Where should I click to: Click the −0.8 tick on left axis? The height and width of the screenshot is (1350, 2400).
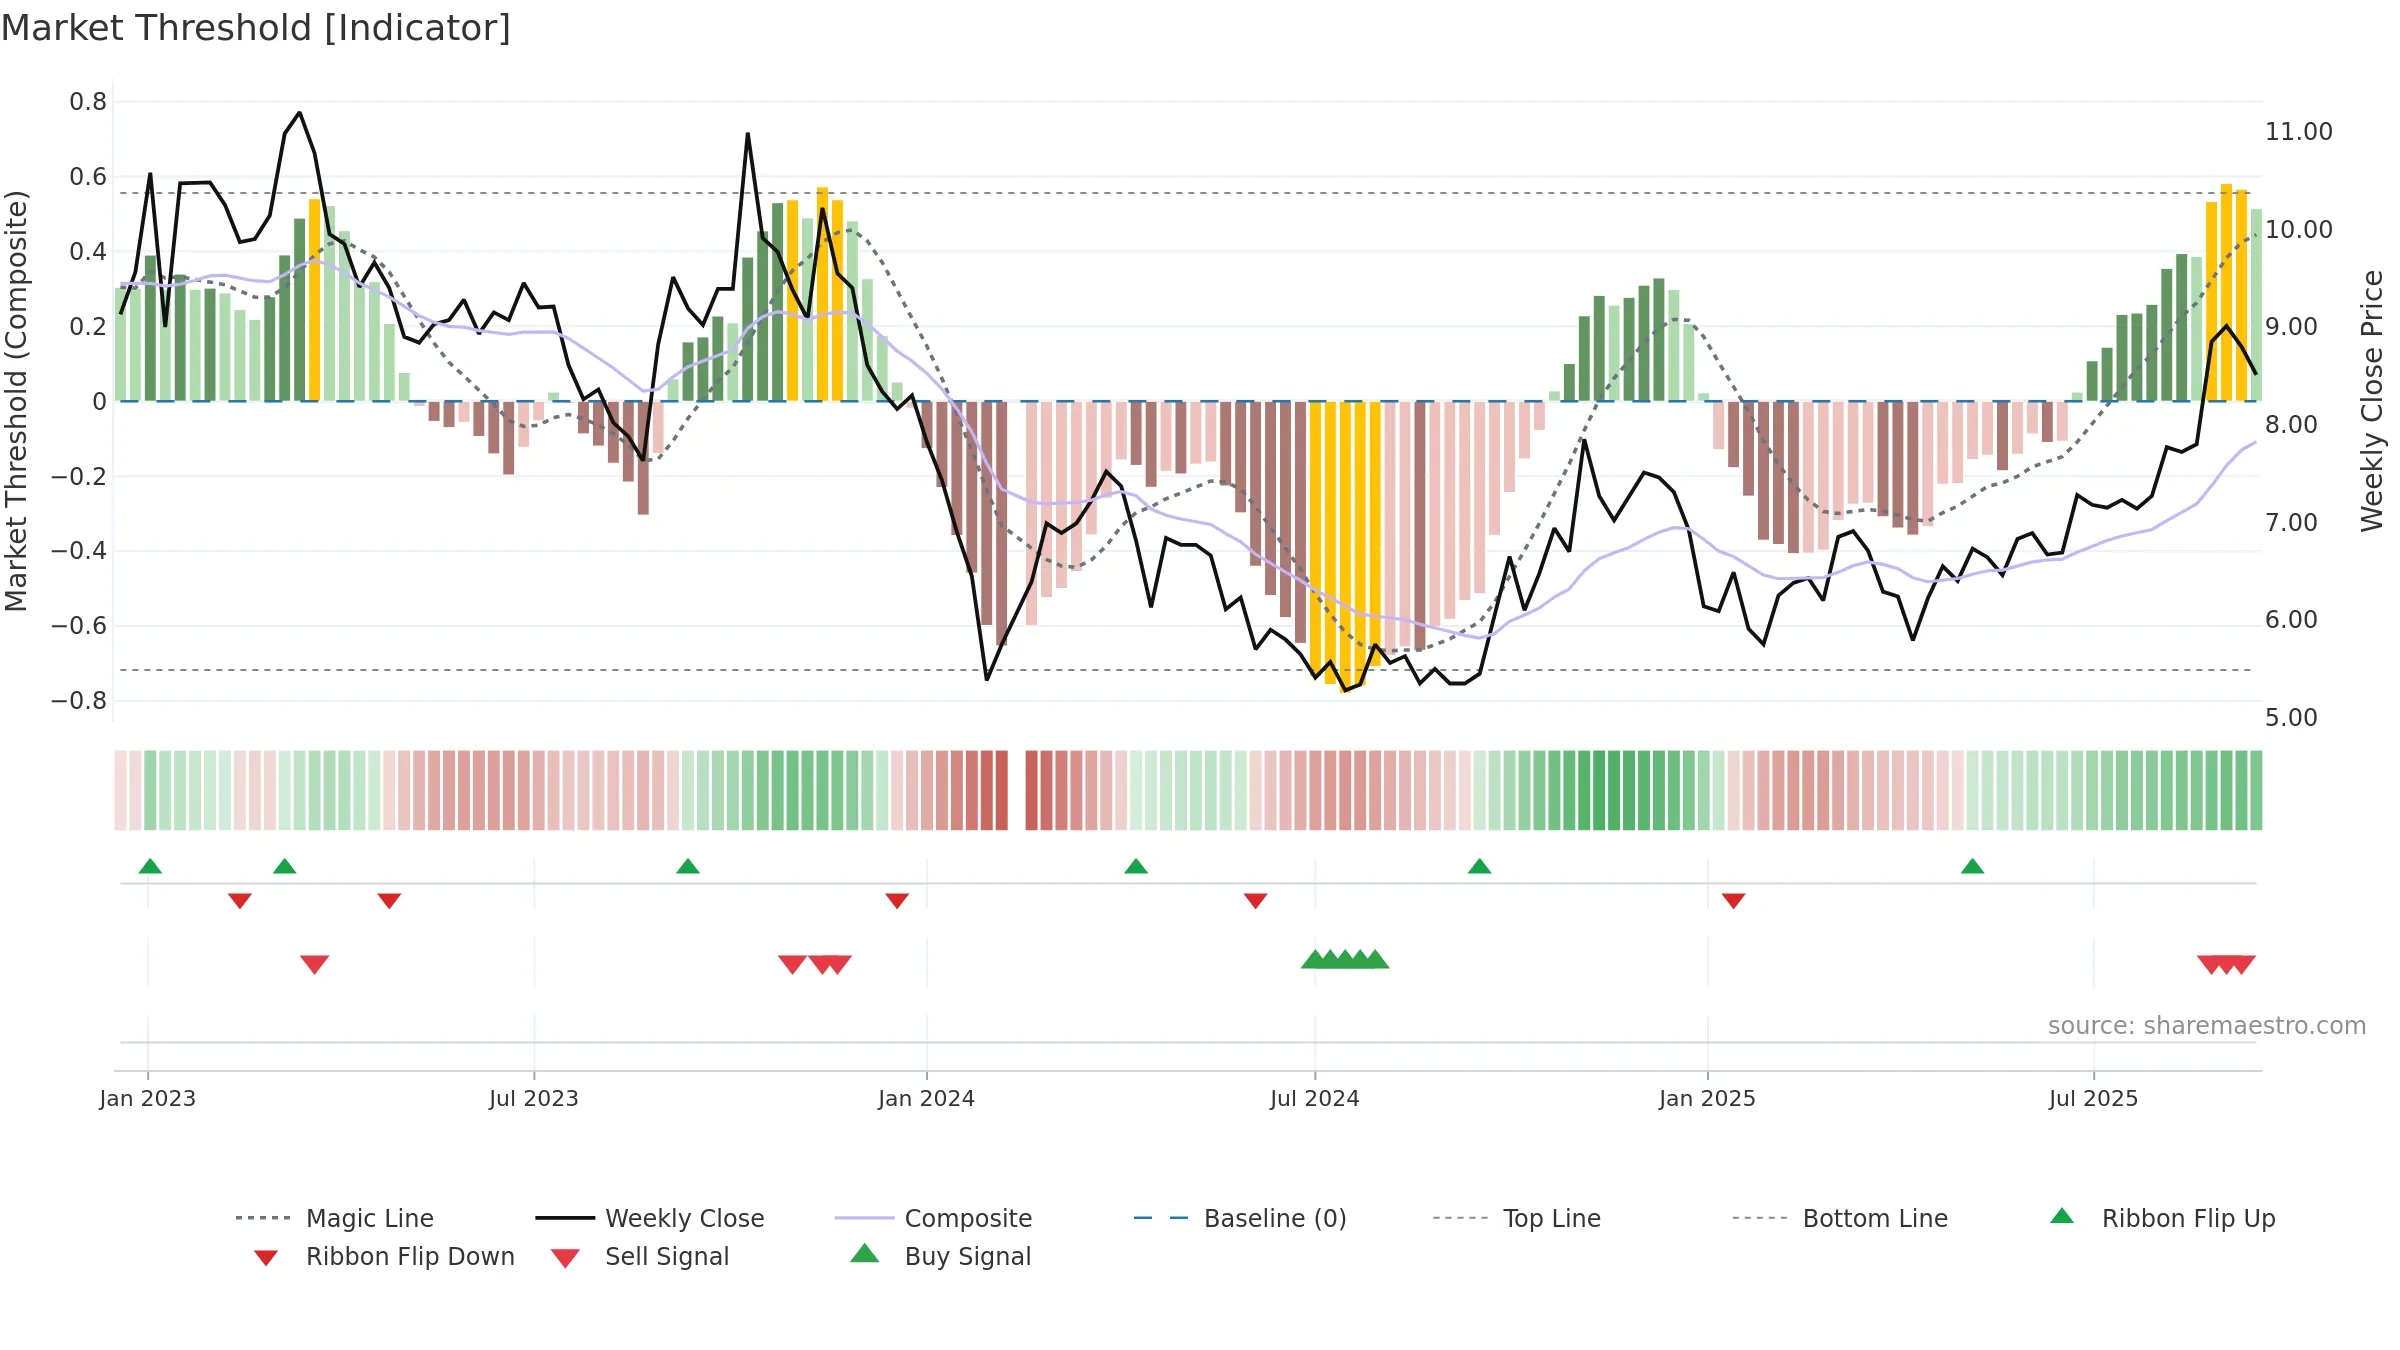79,701
